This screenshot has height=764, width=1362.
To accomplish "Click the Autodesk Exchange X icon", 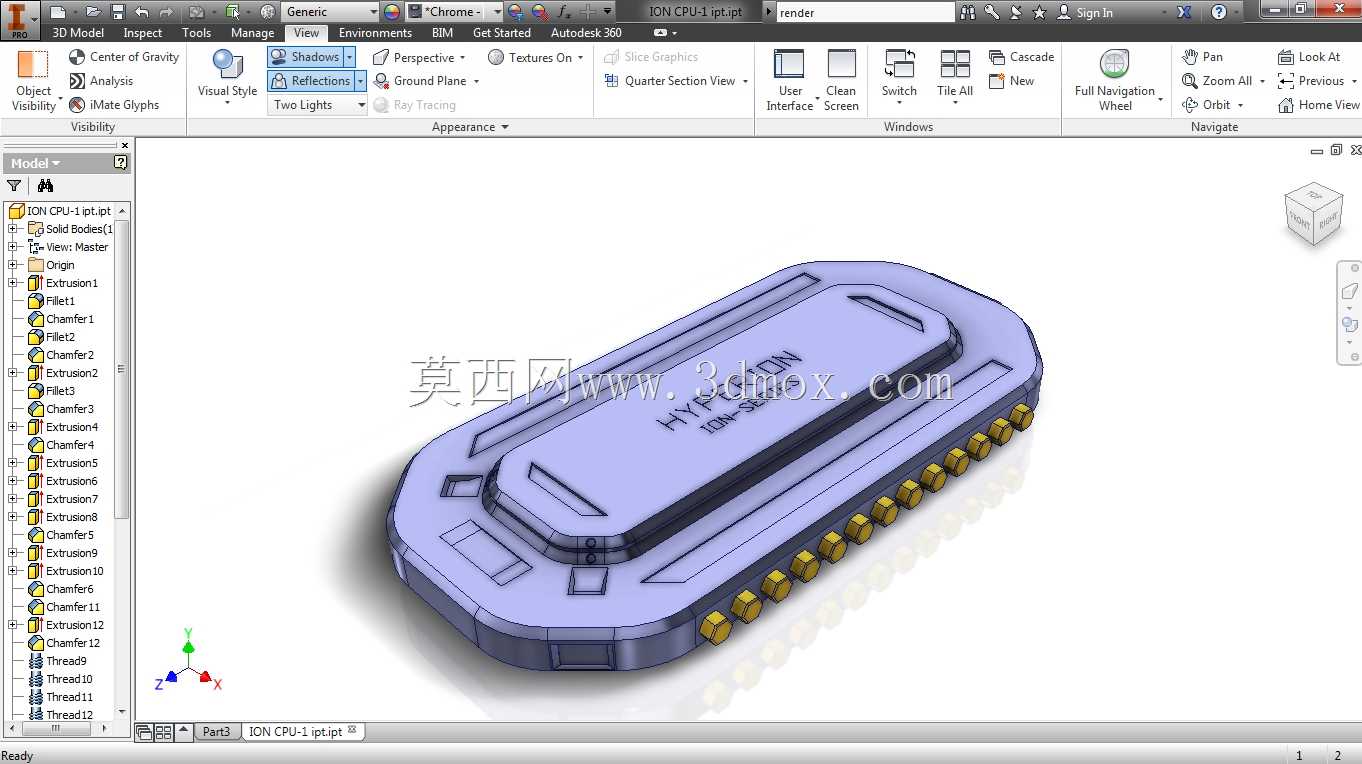I will (x=1184, y=12).
